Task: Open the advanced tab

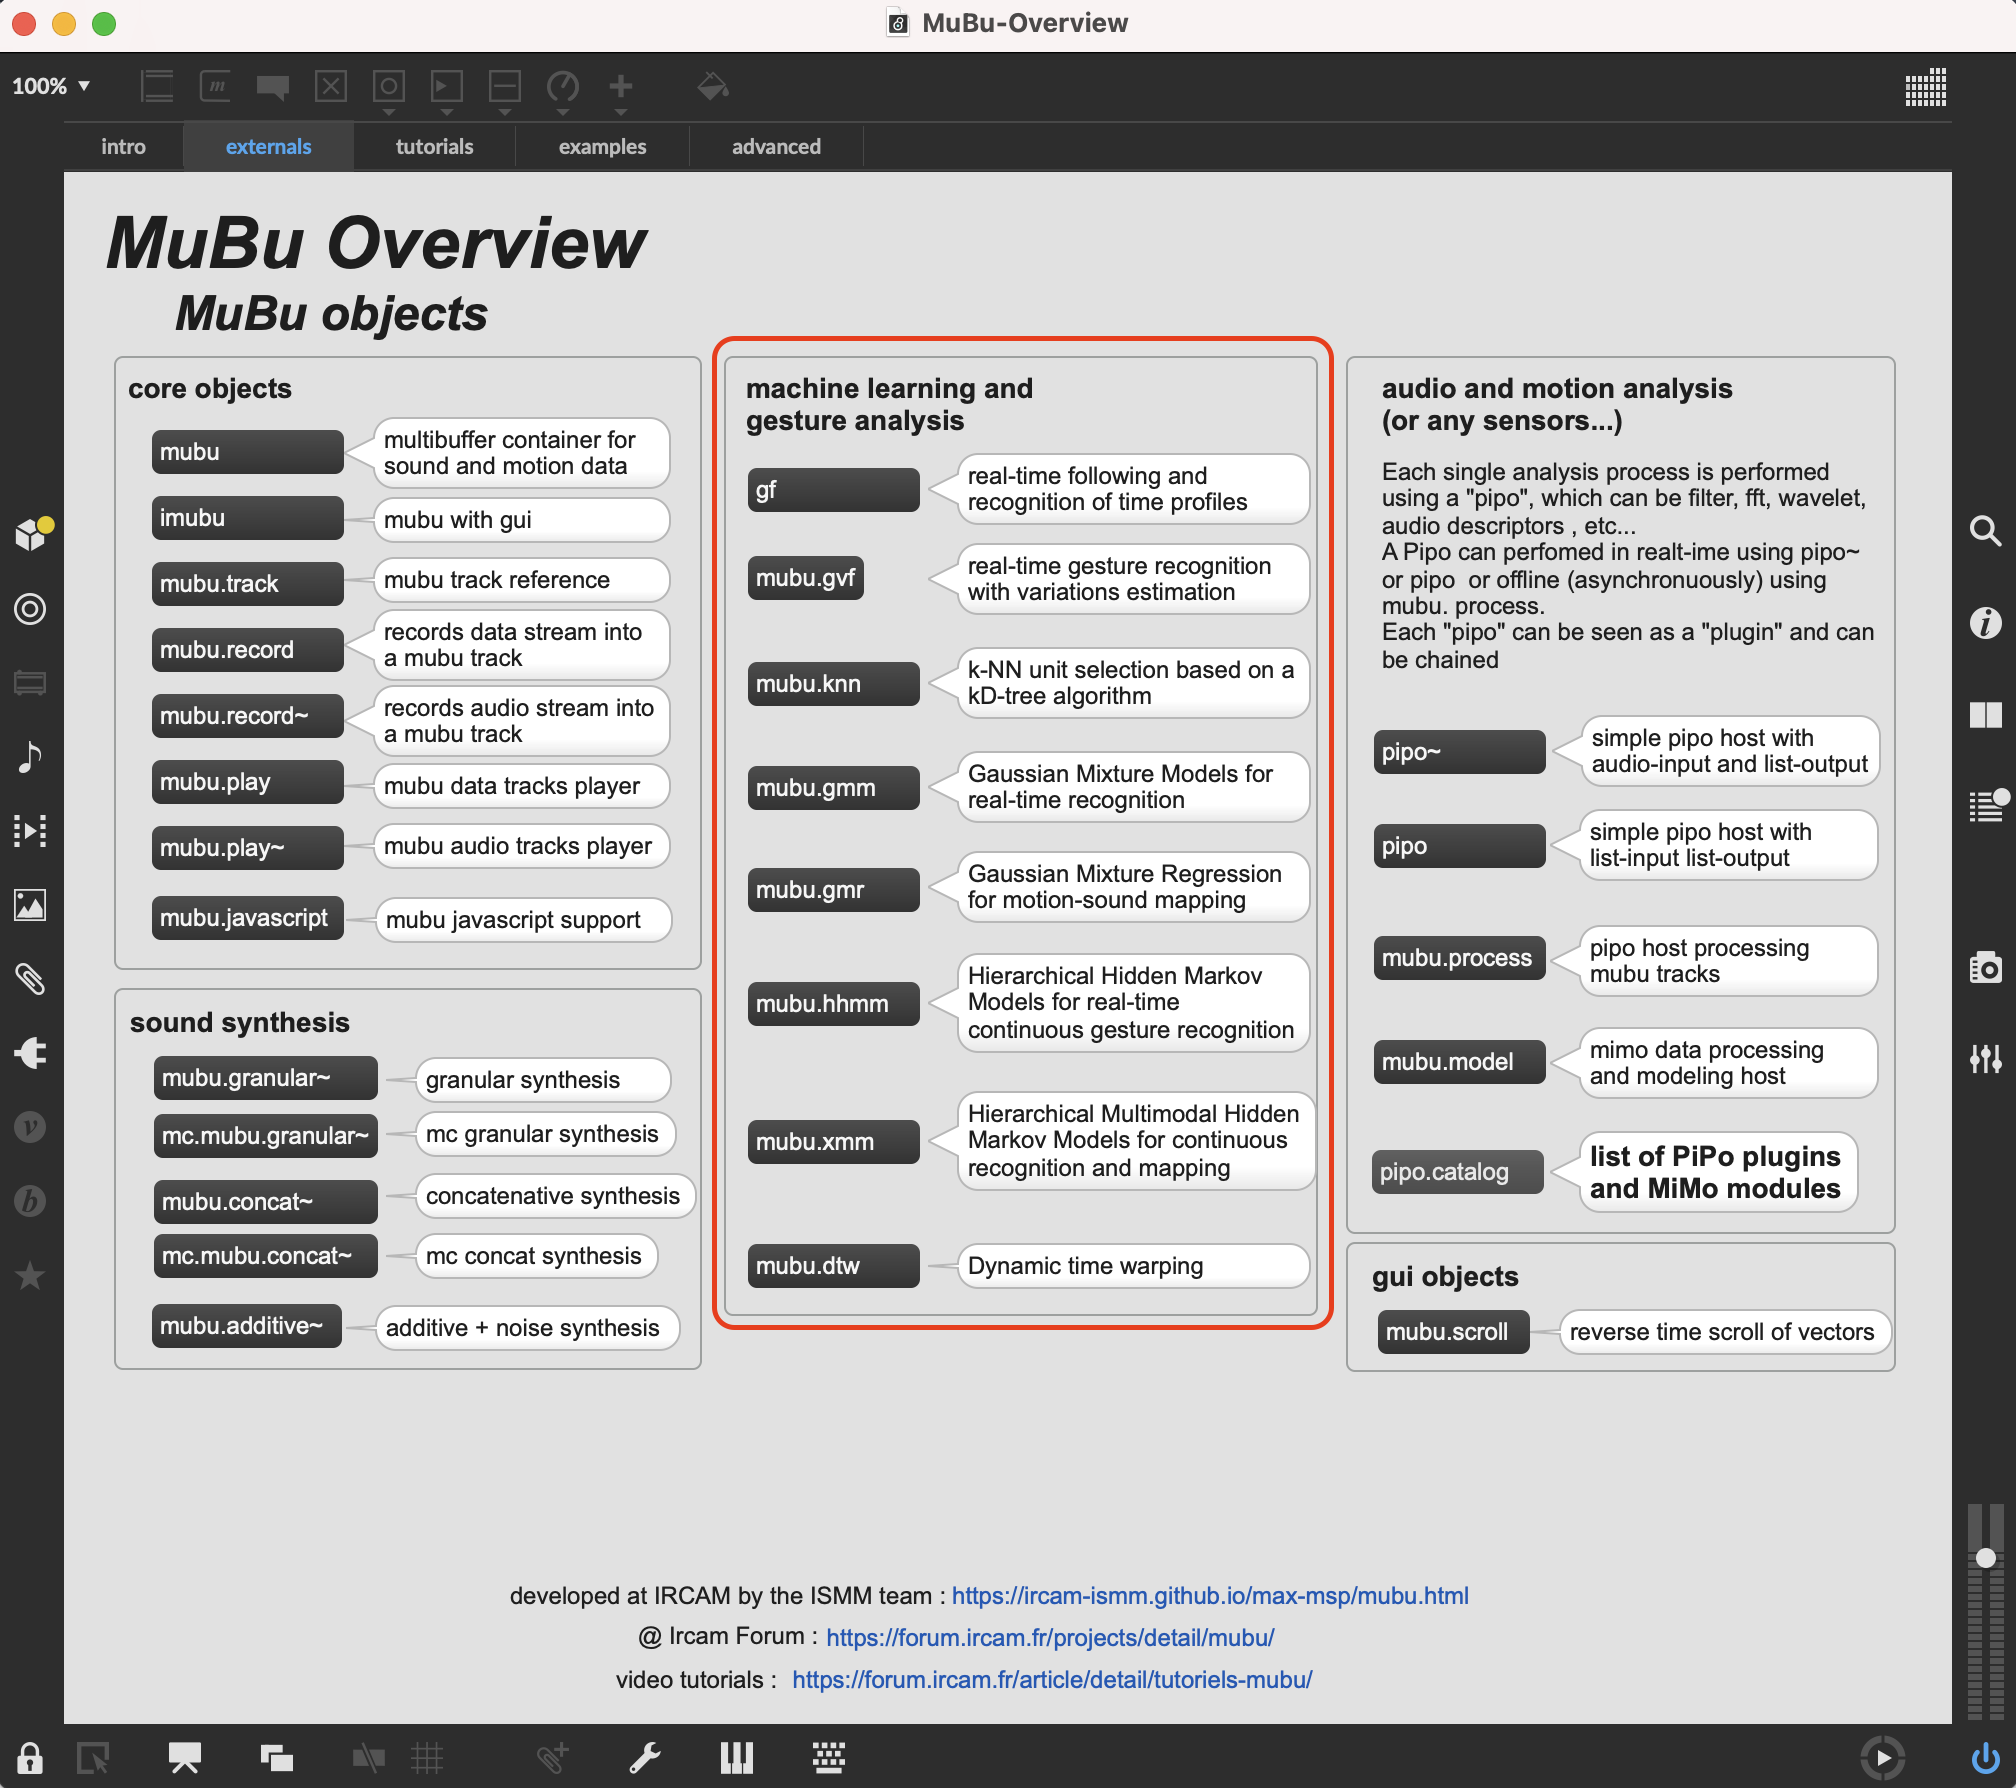Action: tap(776, 147)
